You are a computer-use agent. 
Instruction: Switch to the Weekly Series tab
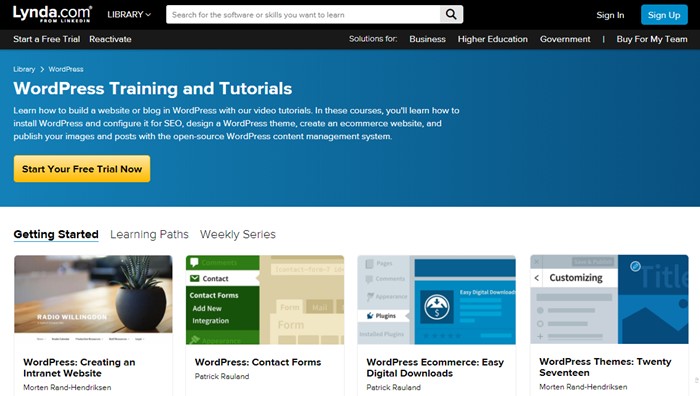(x=238, y=234)
